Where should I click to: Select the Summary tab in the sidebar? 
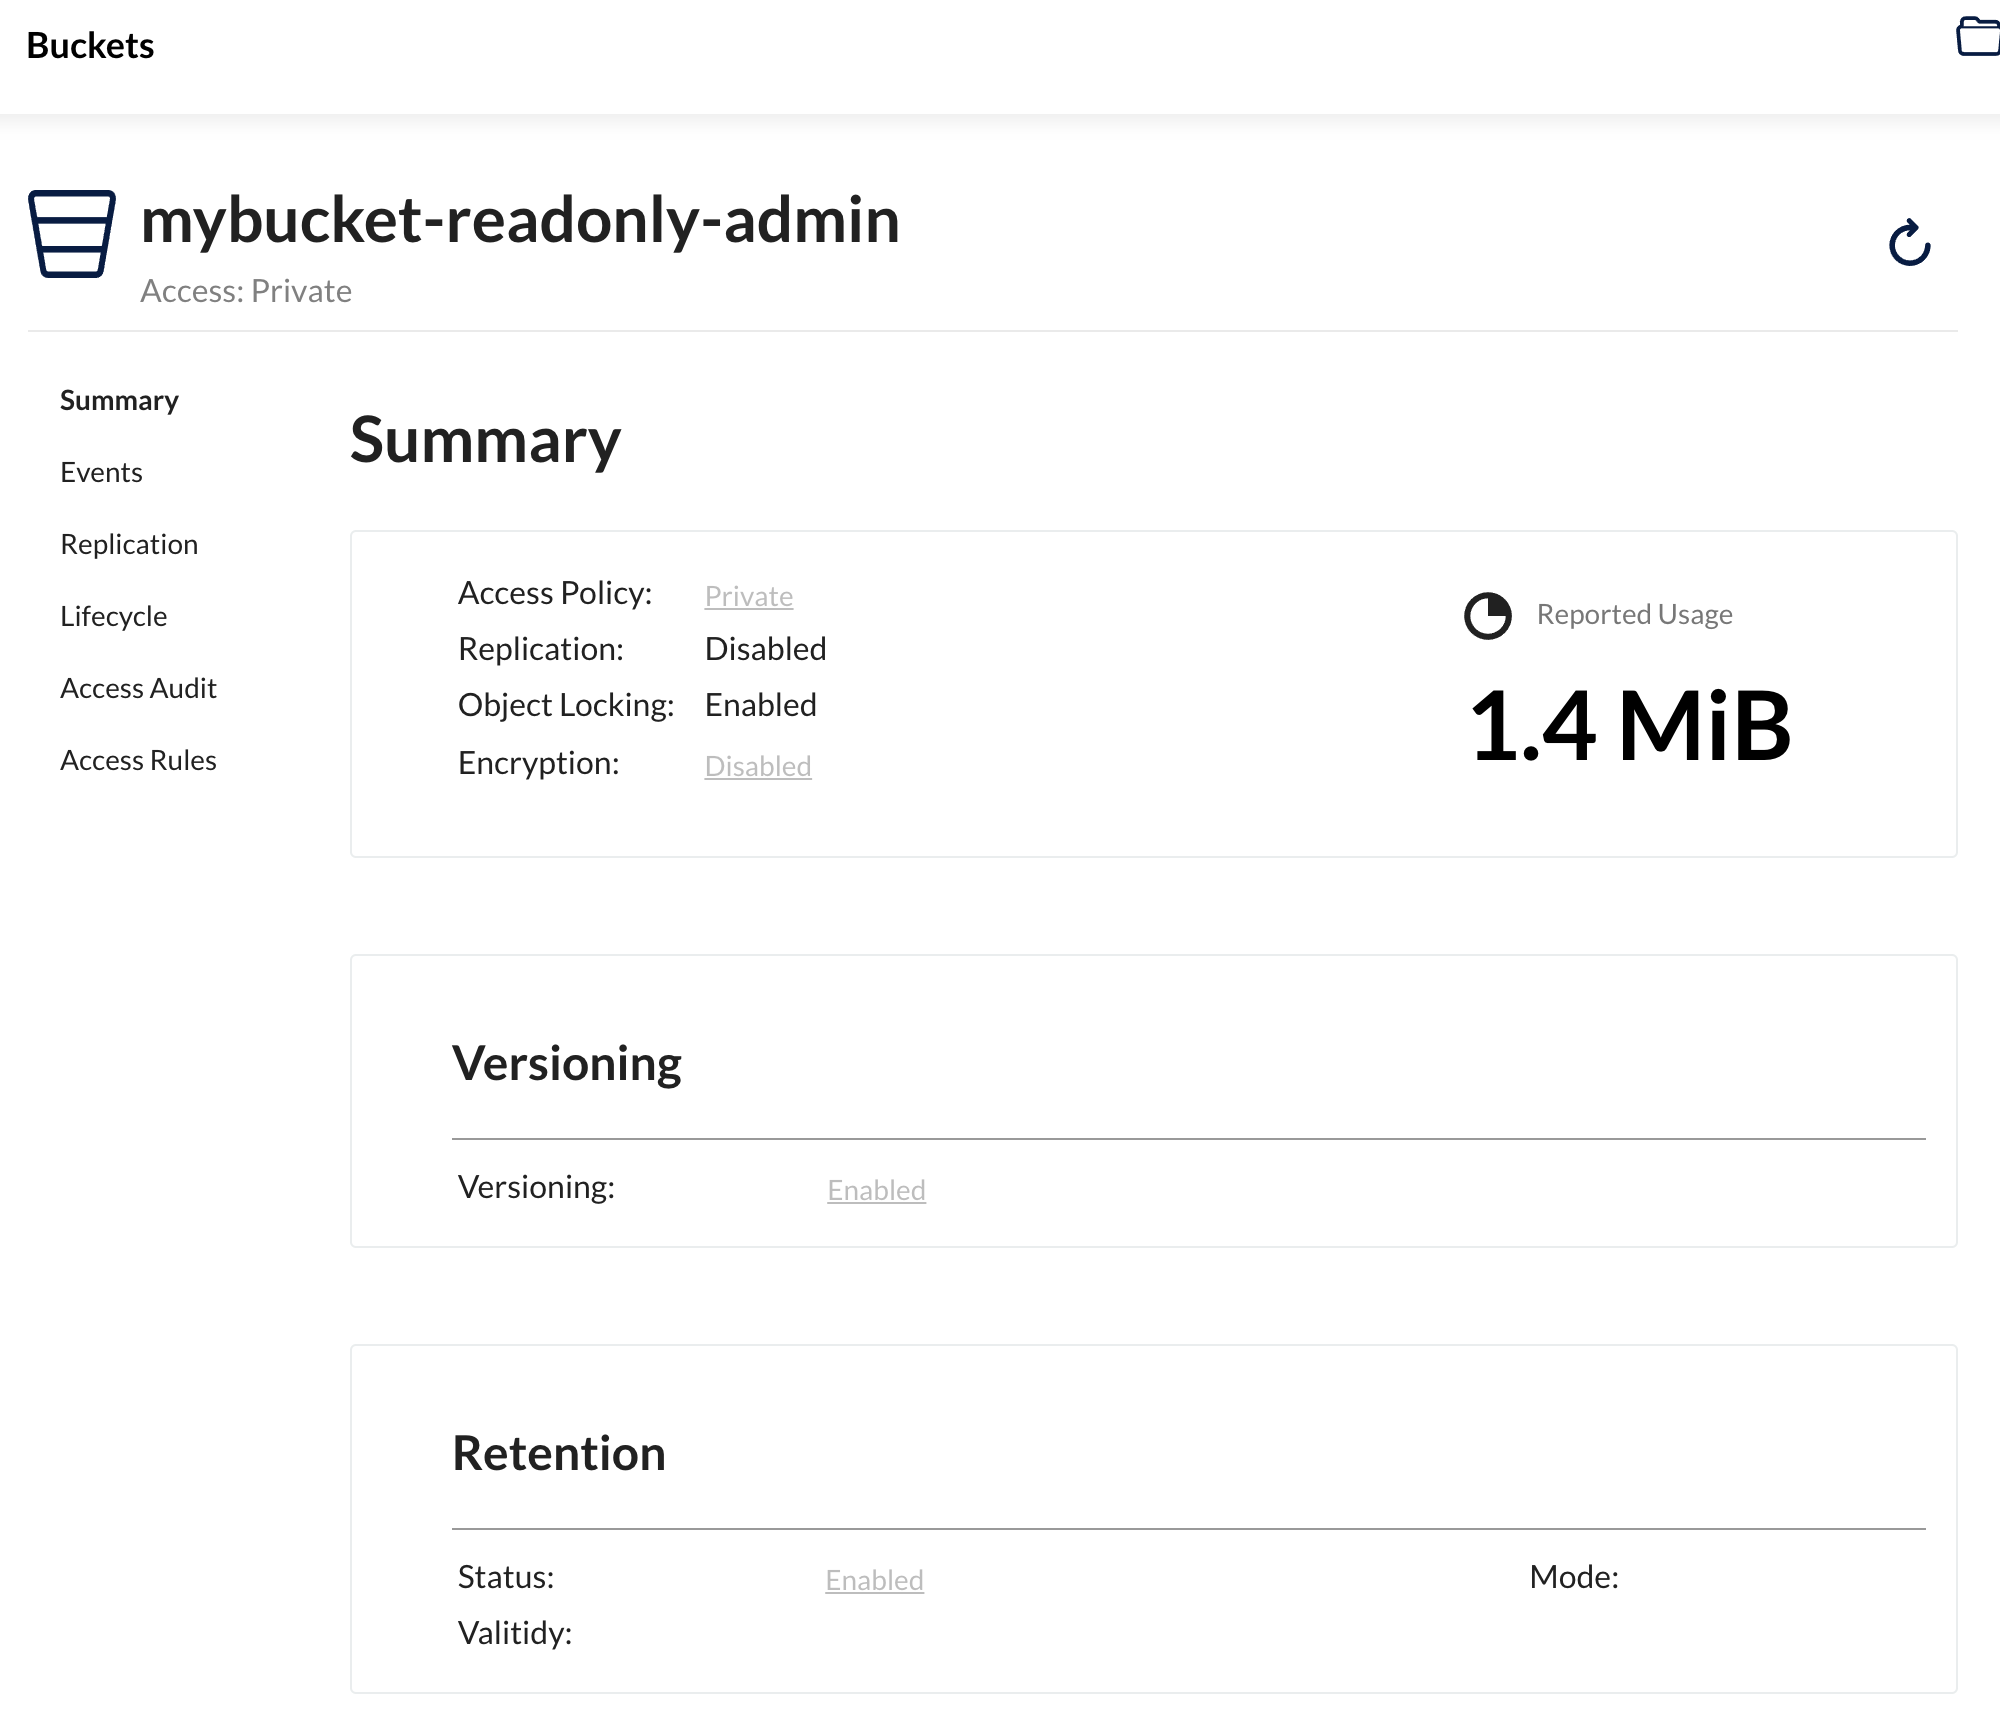pos(119,400)
